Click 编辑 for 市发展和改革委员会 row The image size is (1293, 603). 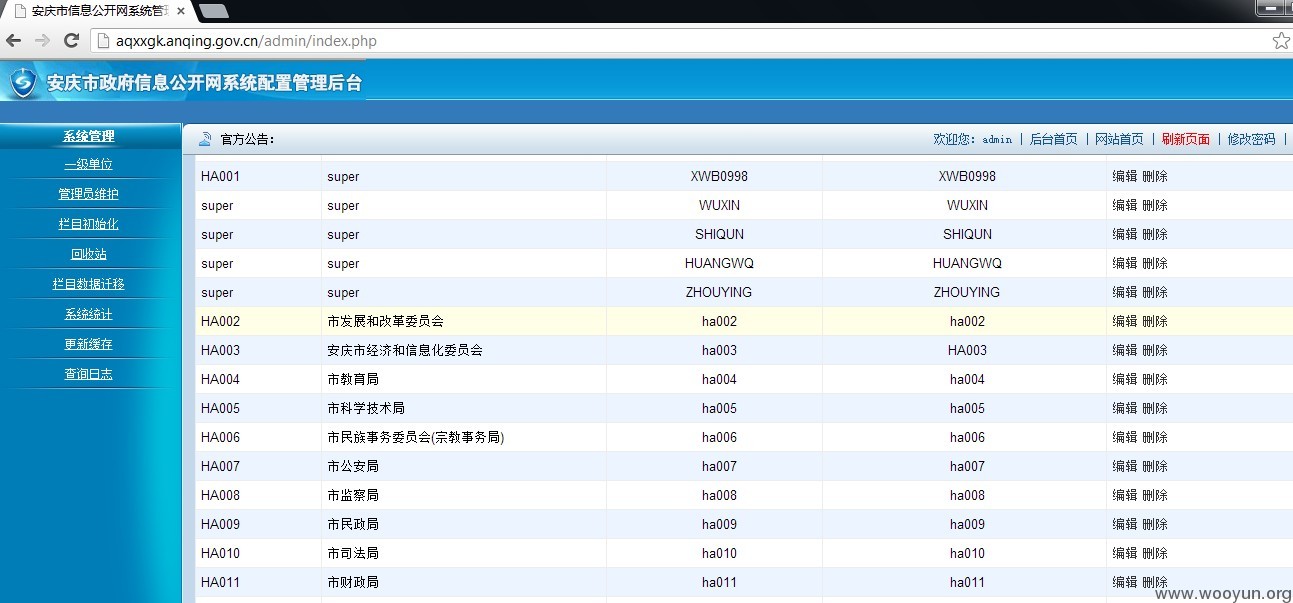point(1125,321)
